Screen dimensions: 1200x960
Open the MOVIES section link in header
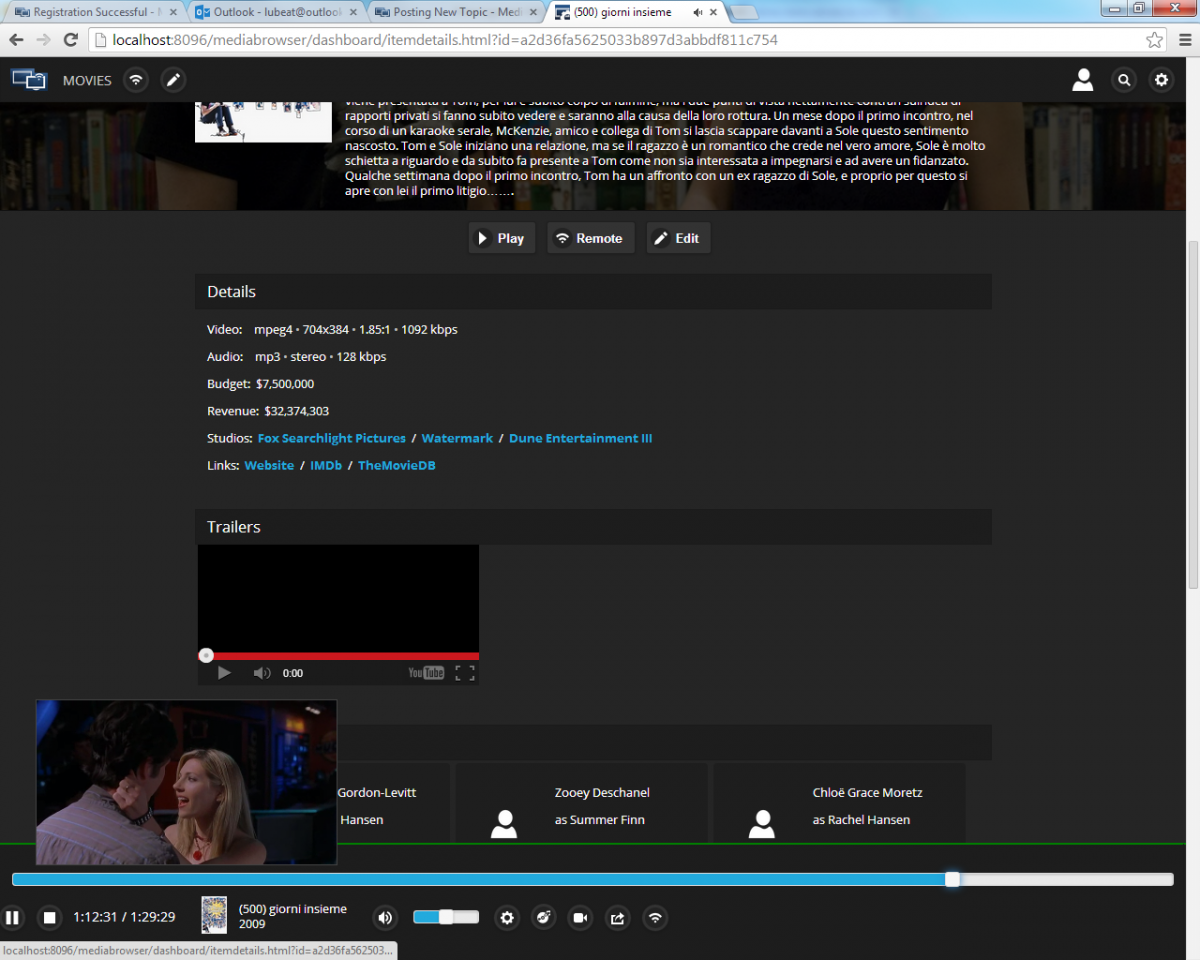click(x=87, y=81)
